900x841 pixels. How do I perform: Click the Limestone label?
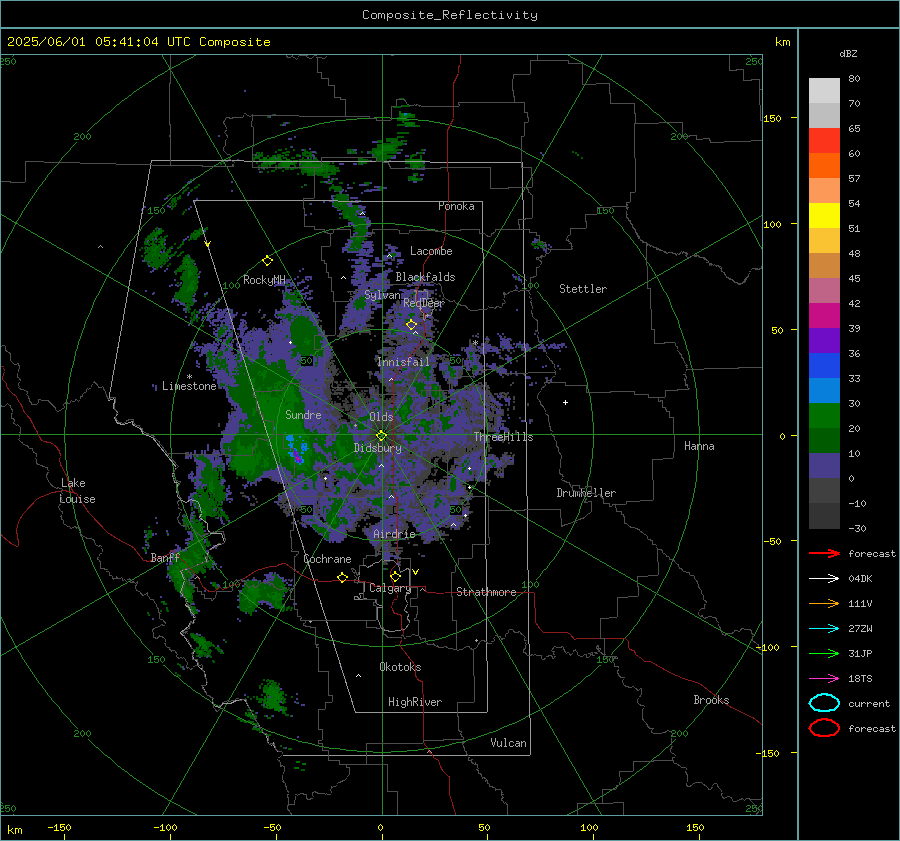[189, 386]
